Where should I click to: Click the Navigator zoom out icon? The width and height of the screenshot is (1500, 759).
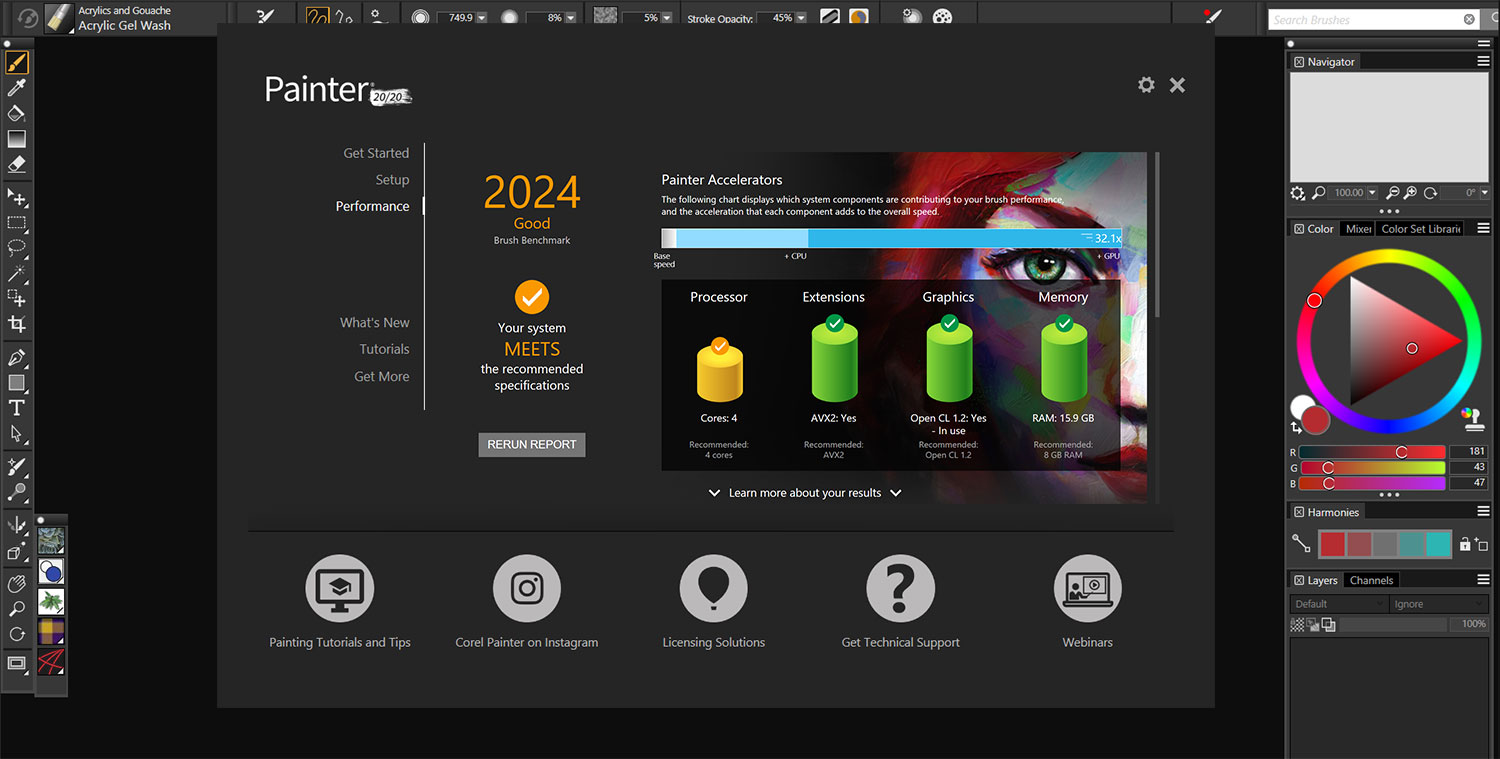pos(1393,193)
